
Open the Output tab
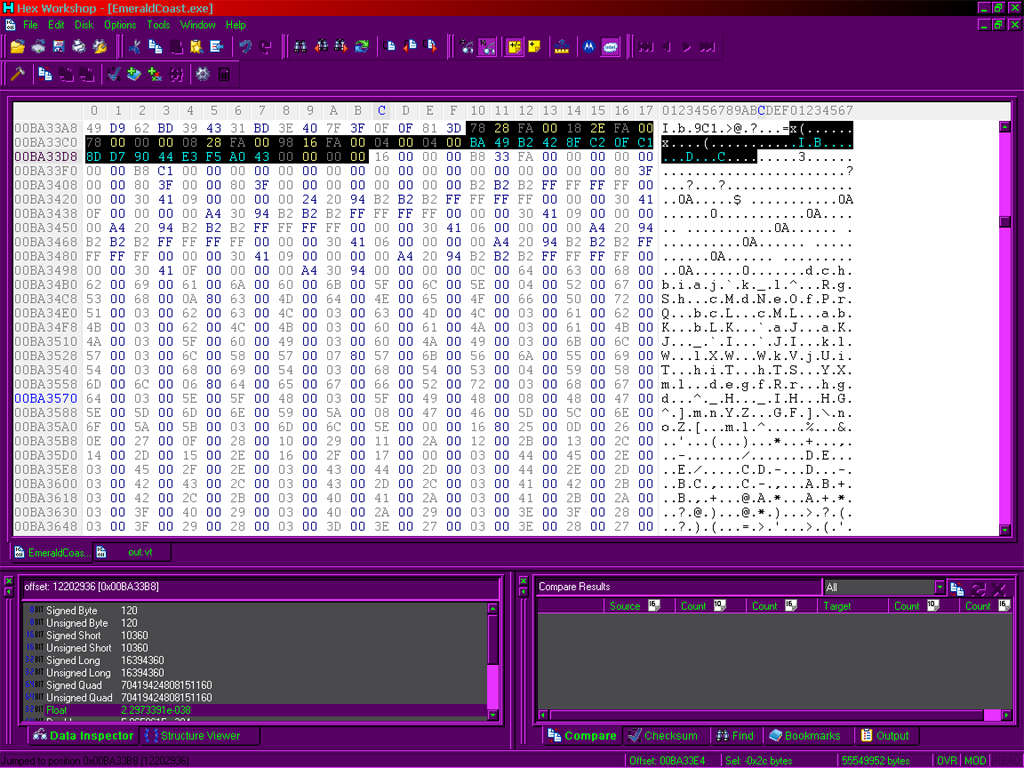tap(886, 736)
